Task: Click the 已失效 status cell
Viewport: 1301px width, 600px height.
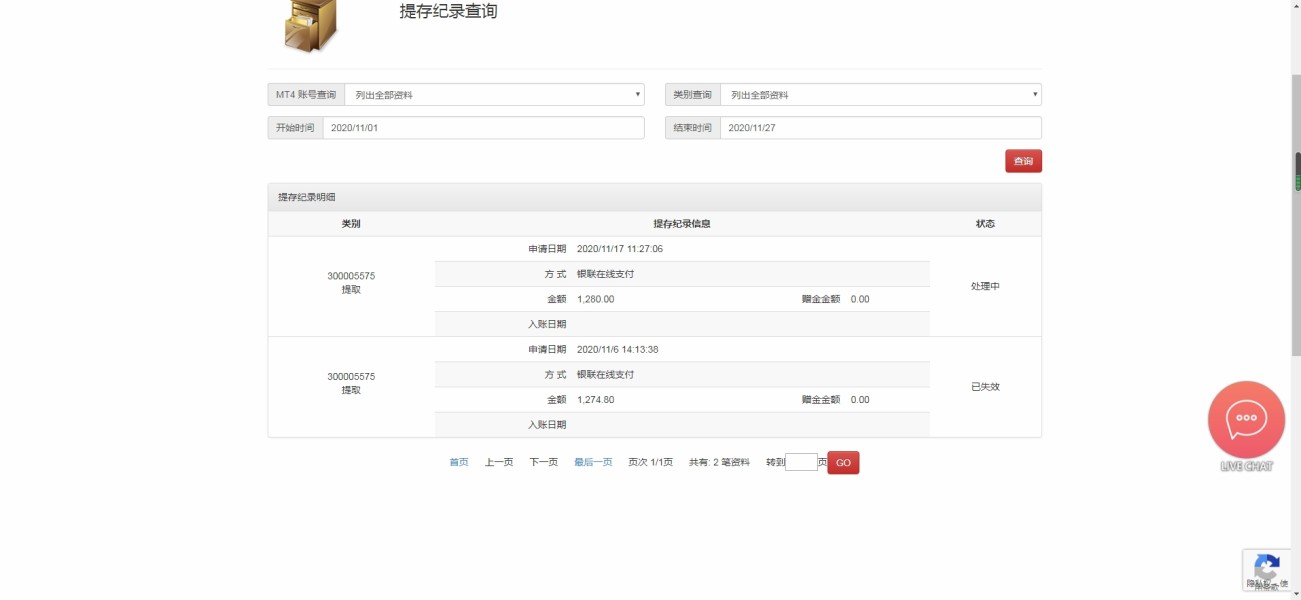Action: (985, 387)
